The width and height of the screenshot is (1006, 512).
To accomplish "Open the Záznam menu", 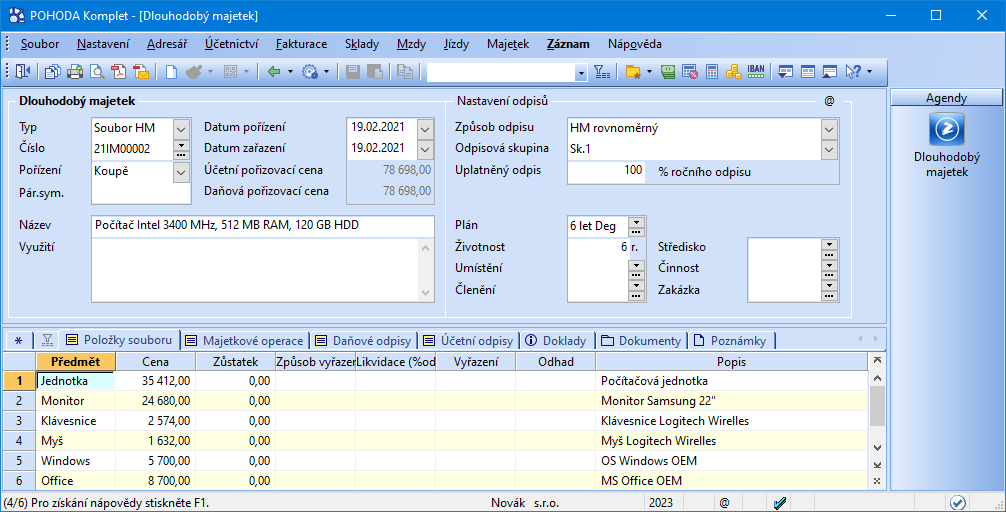I will click(x=568, y=44).
